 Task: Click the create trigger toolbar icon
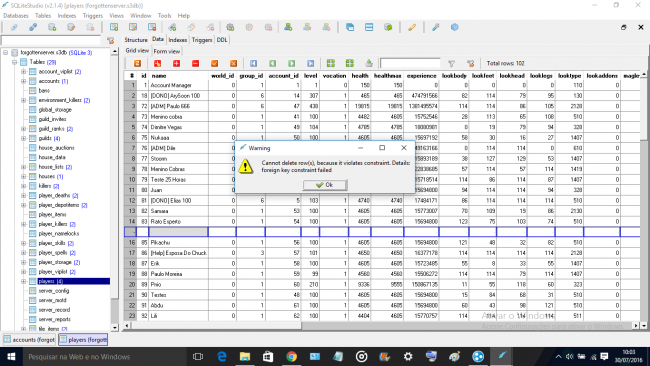230,27
